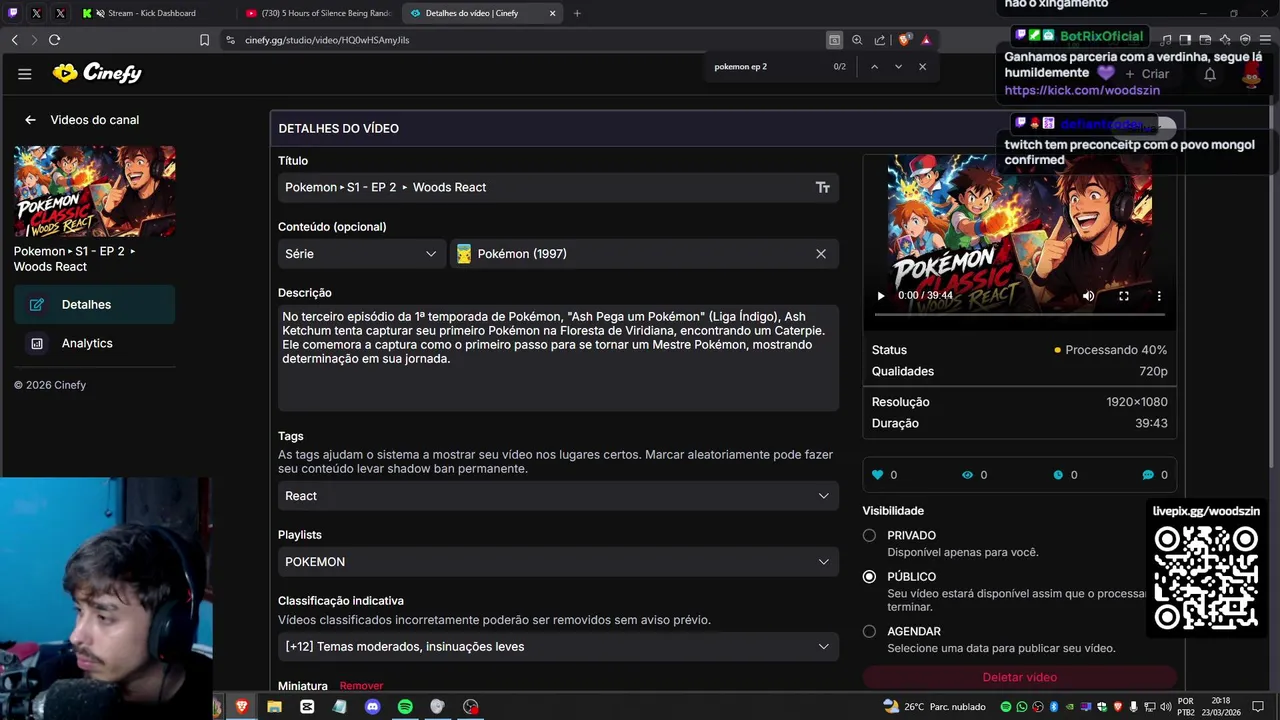Screen dimensions: 1280x720
Task: Switch to 5 Hours of Silence YouTube tab
Action: click(x=318, y=13)
